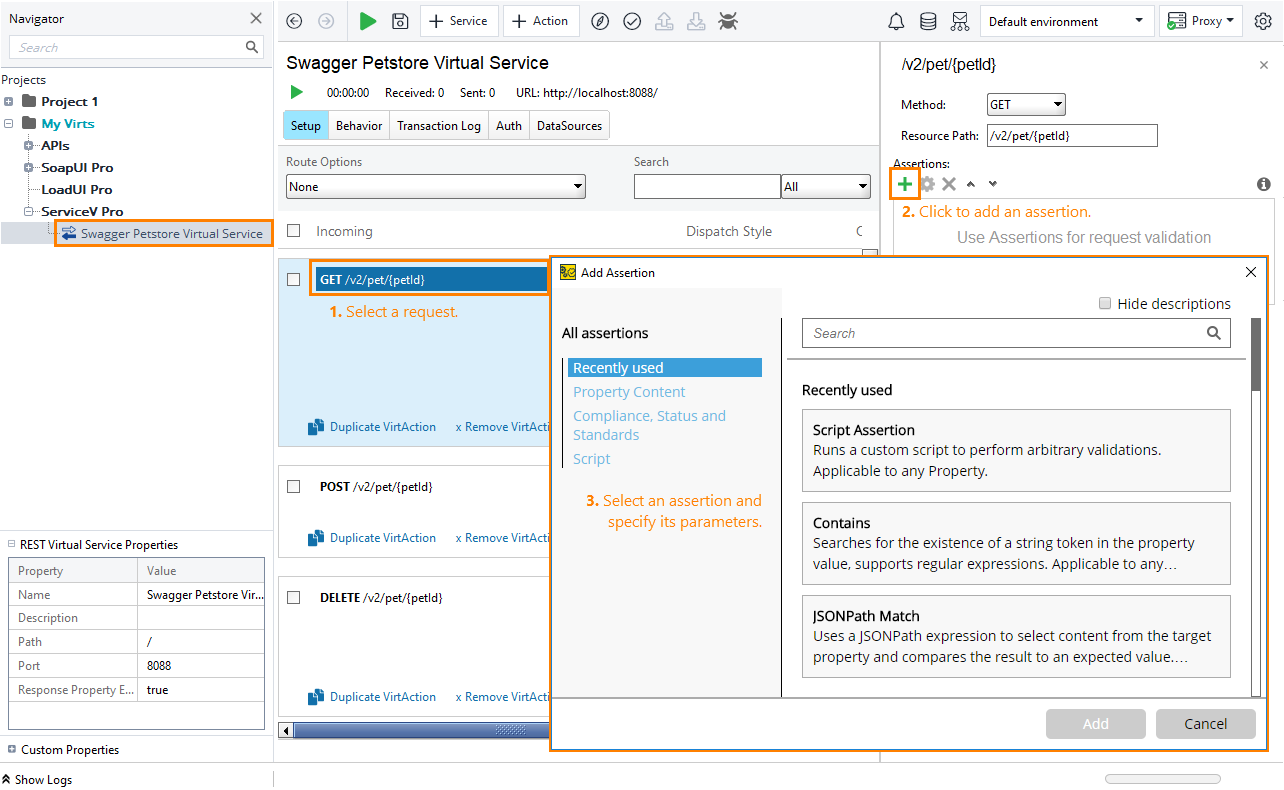Open notifications bell icon
The width and height of the screenshot is (1284, 790).
click(896, 21)
